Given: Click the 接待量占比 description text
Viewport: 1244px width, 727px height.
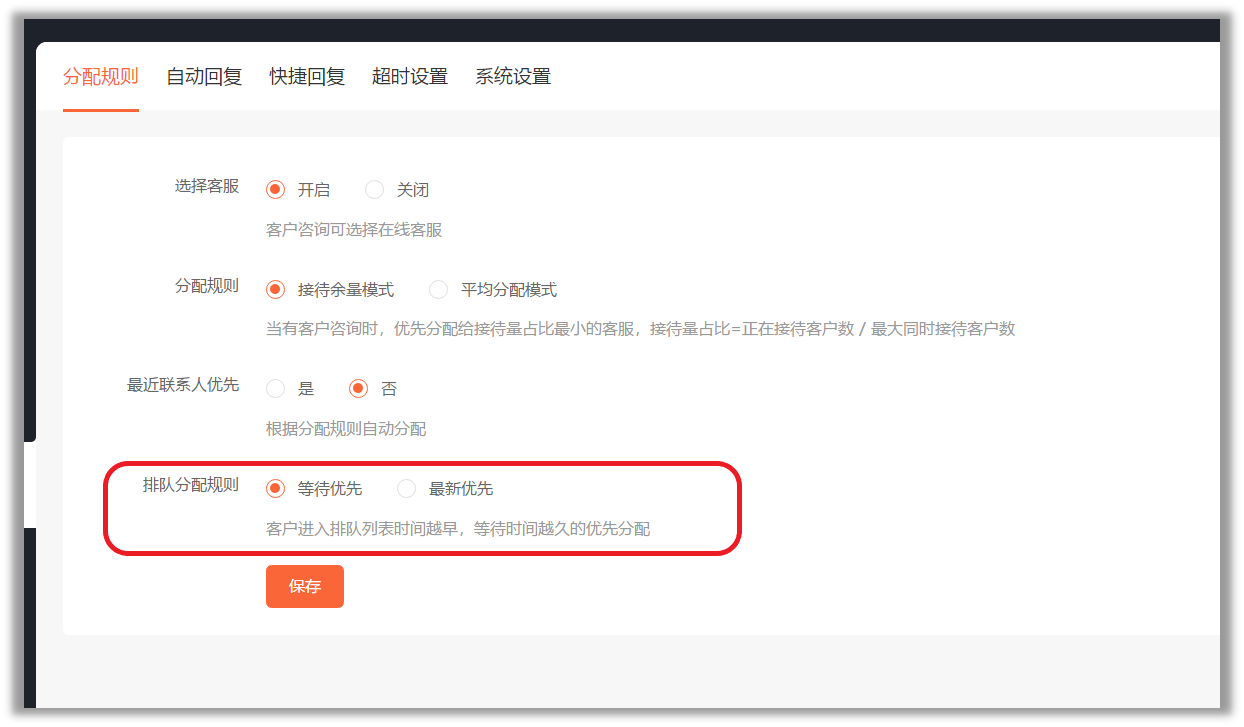Looking at the screenshot, I should tap(641, 329).
